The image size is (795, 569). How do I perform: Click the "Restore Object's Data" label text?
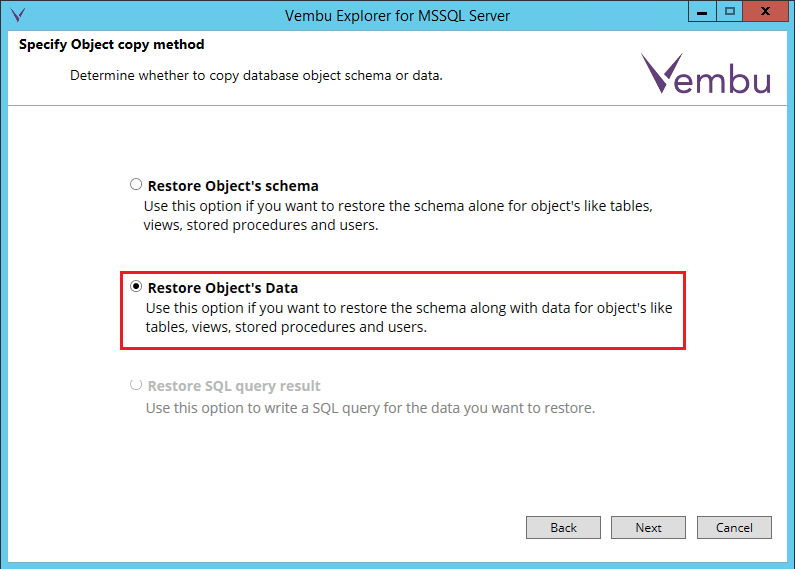point(223,288)
